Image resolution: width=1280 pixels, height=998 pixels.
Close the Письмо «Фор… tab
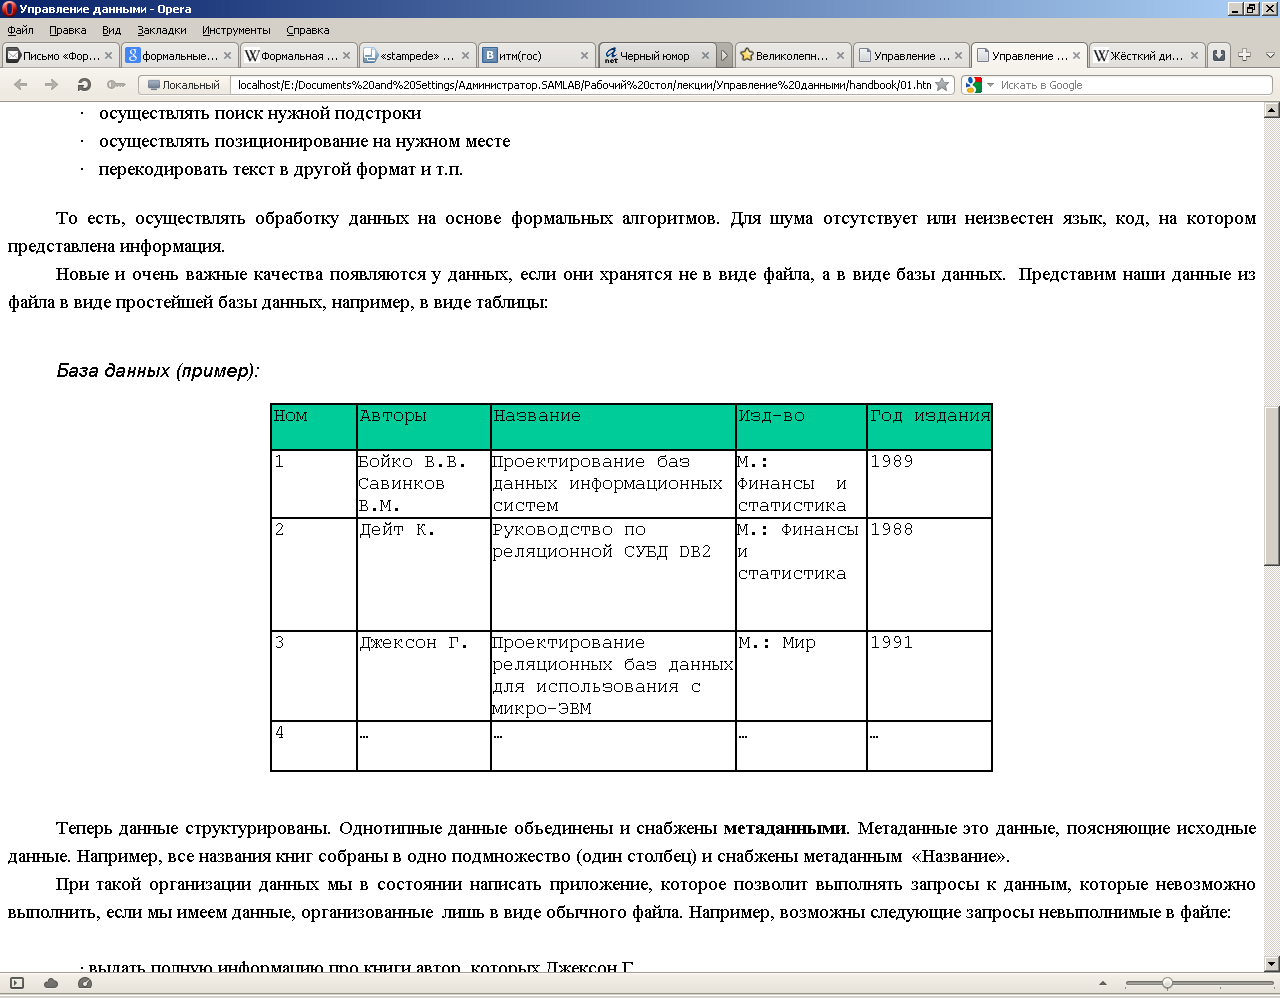(x=109, y=56)
